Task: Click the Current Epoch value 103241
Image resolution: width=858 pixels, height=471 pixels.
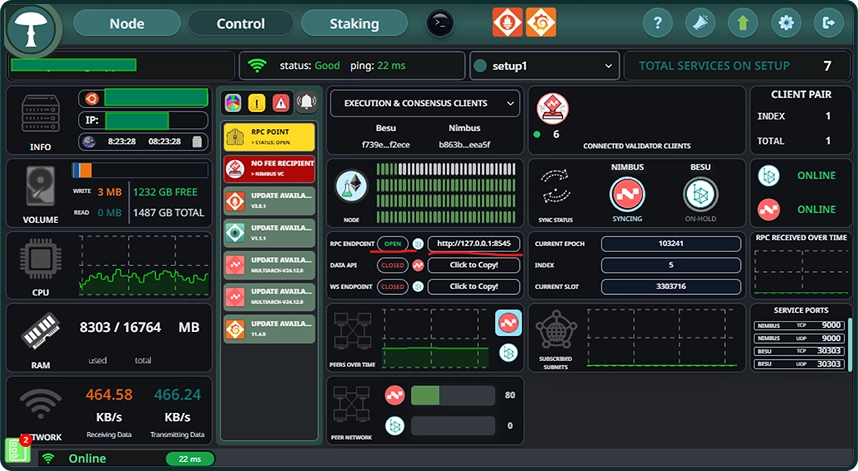Action: point(671,243)
